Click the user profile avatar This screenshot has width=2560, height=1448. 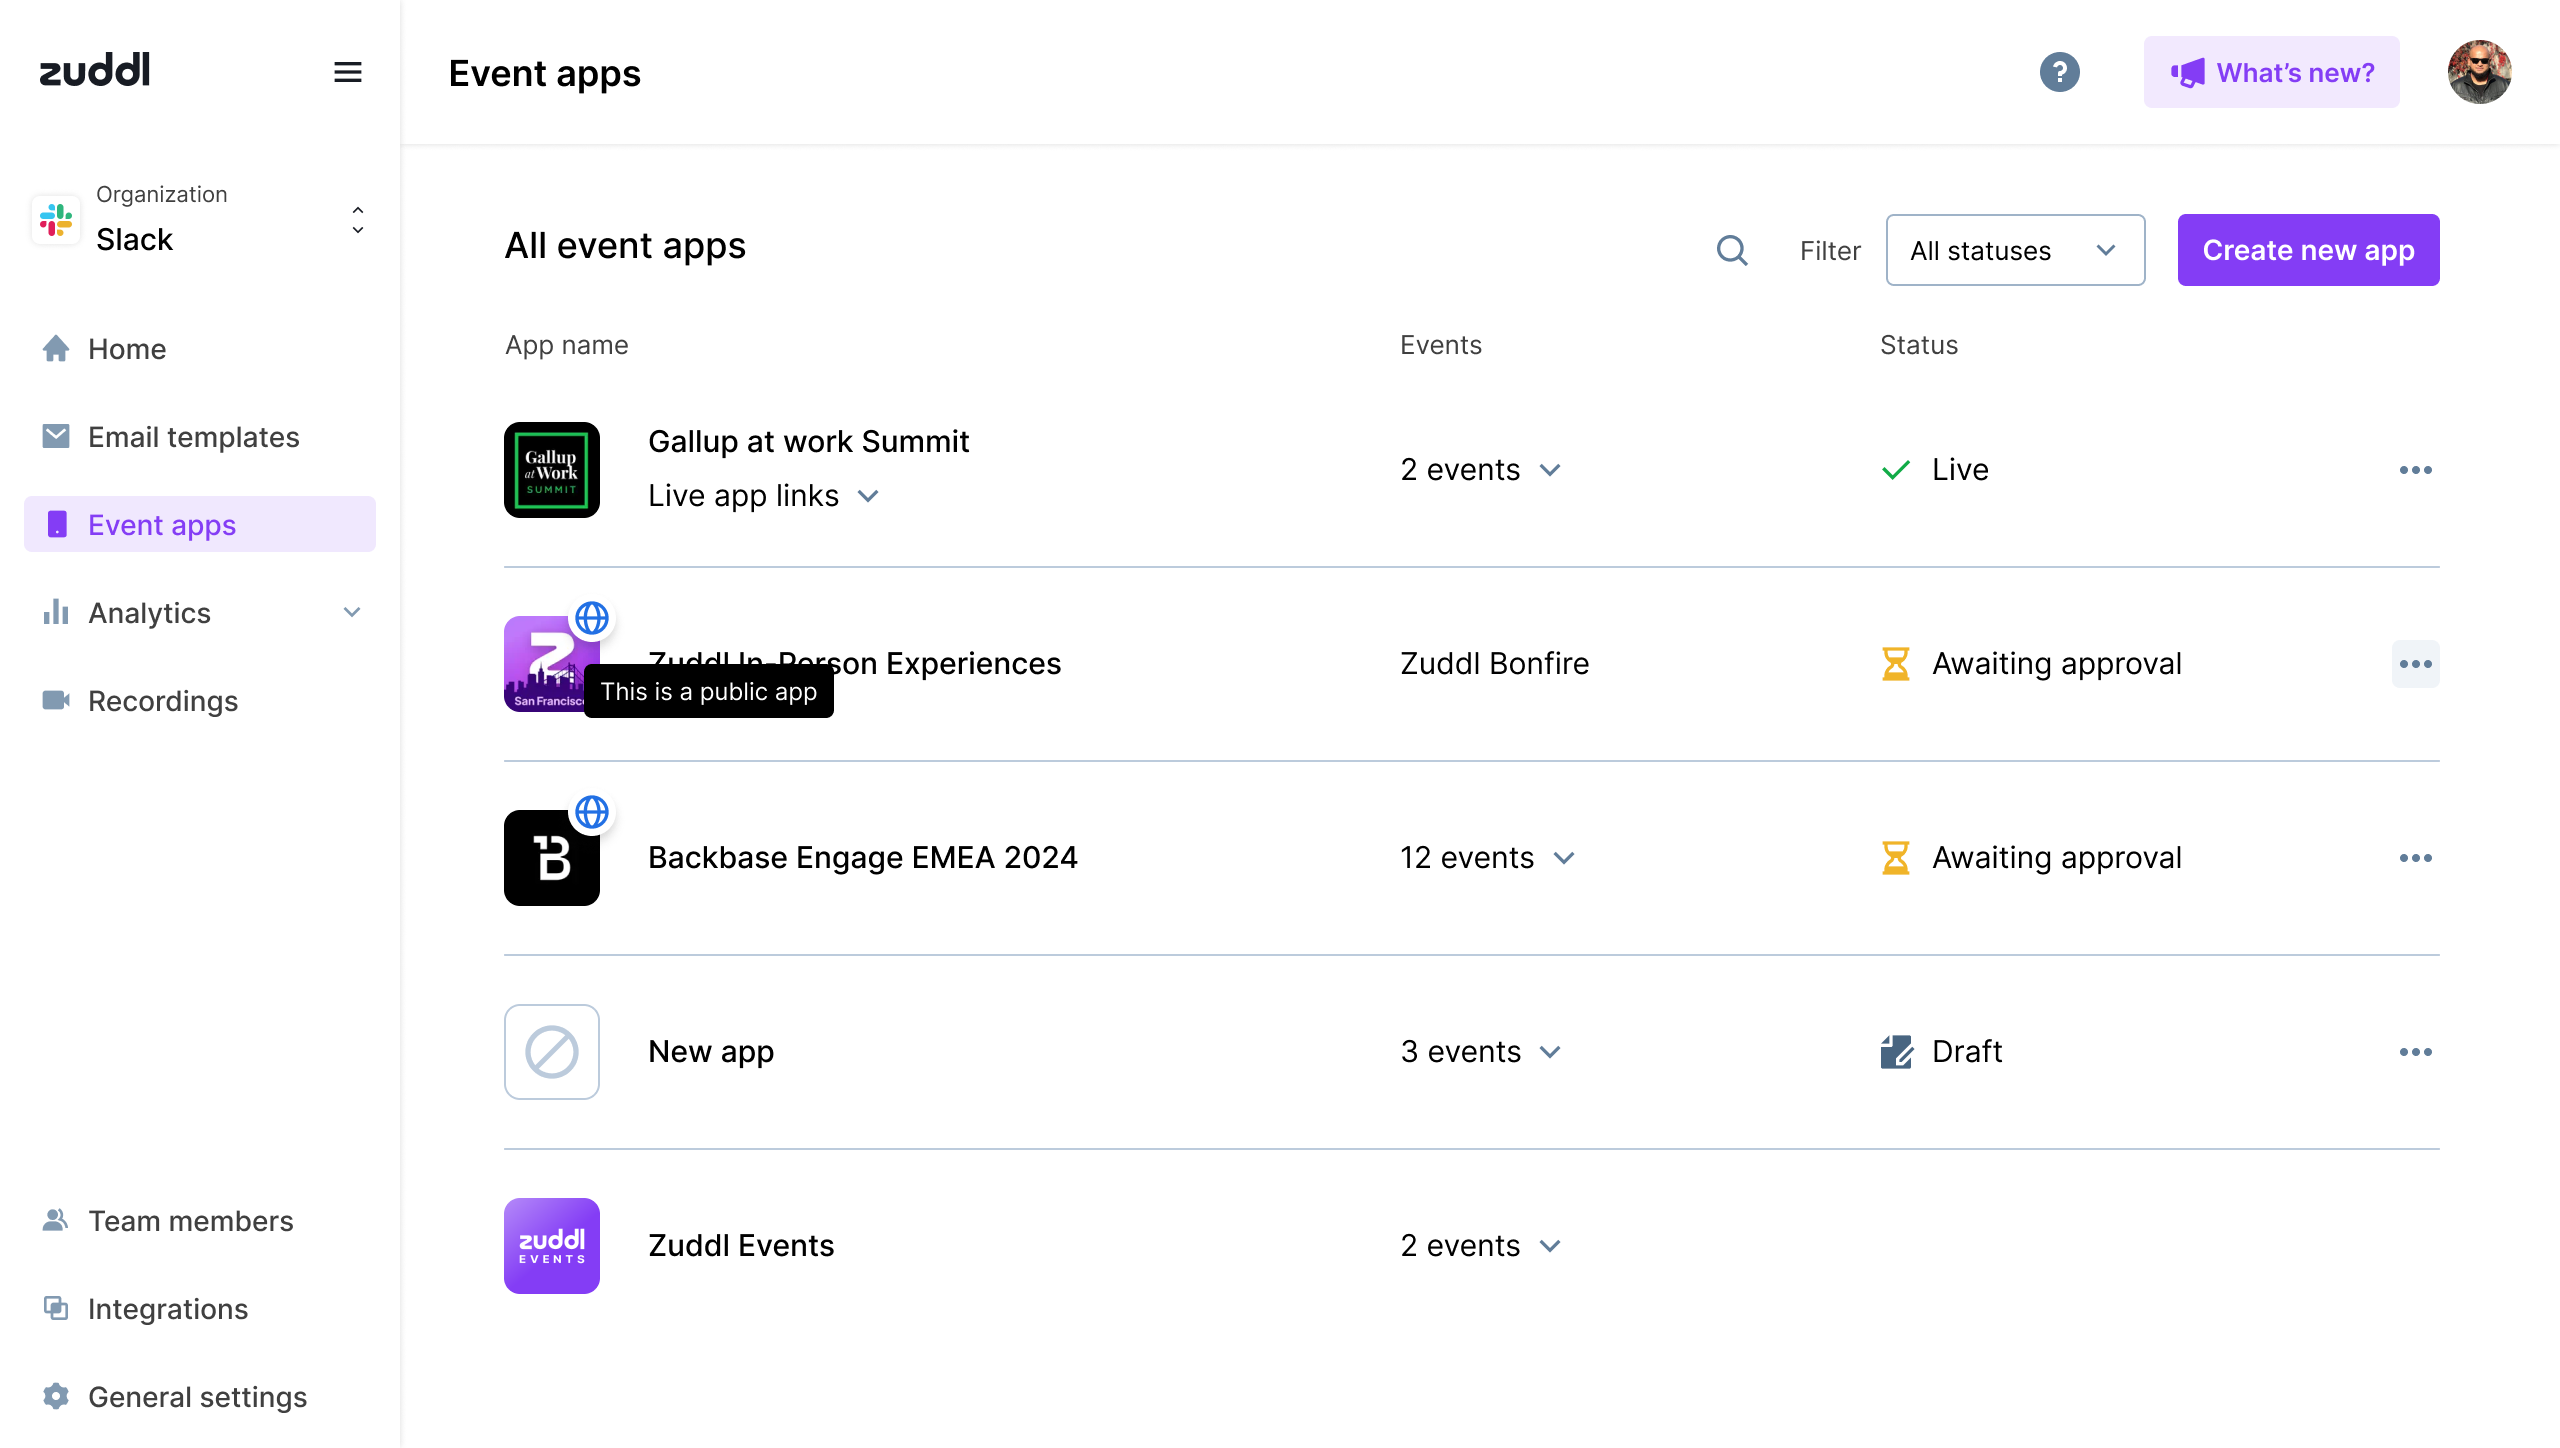click(2478, 72)
